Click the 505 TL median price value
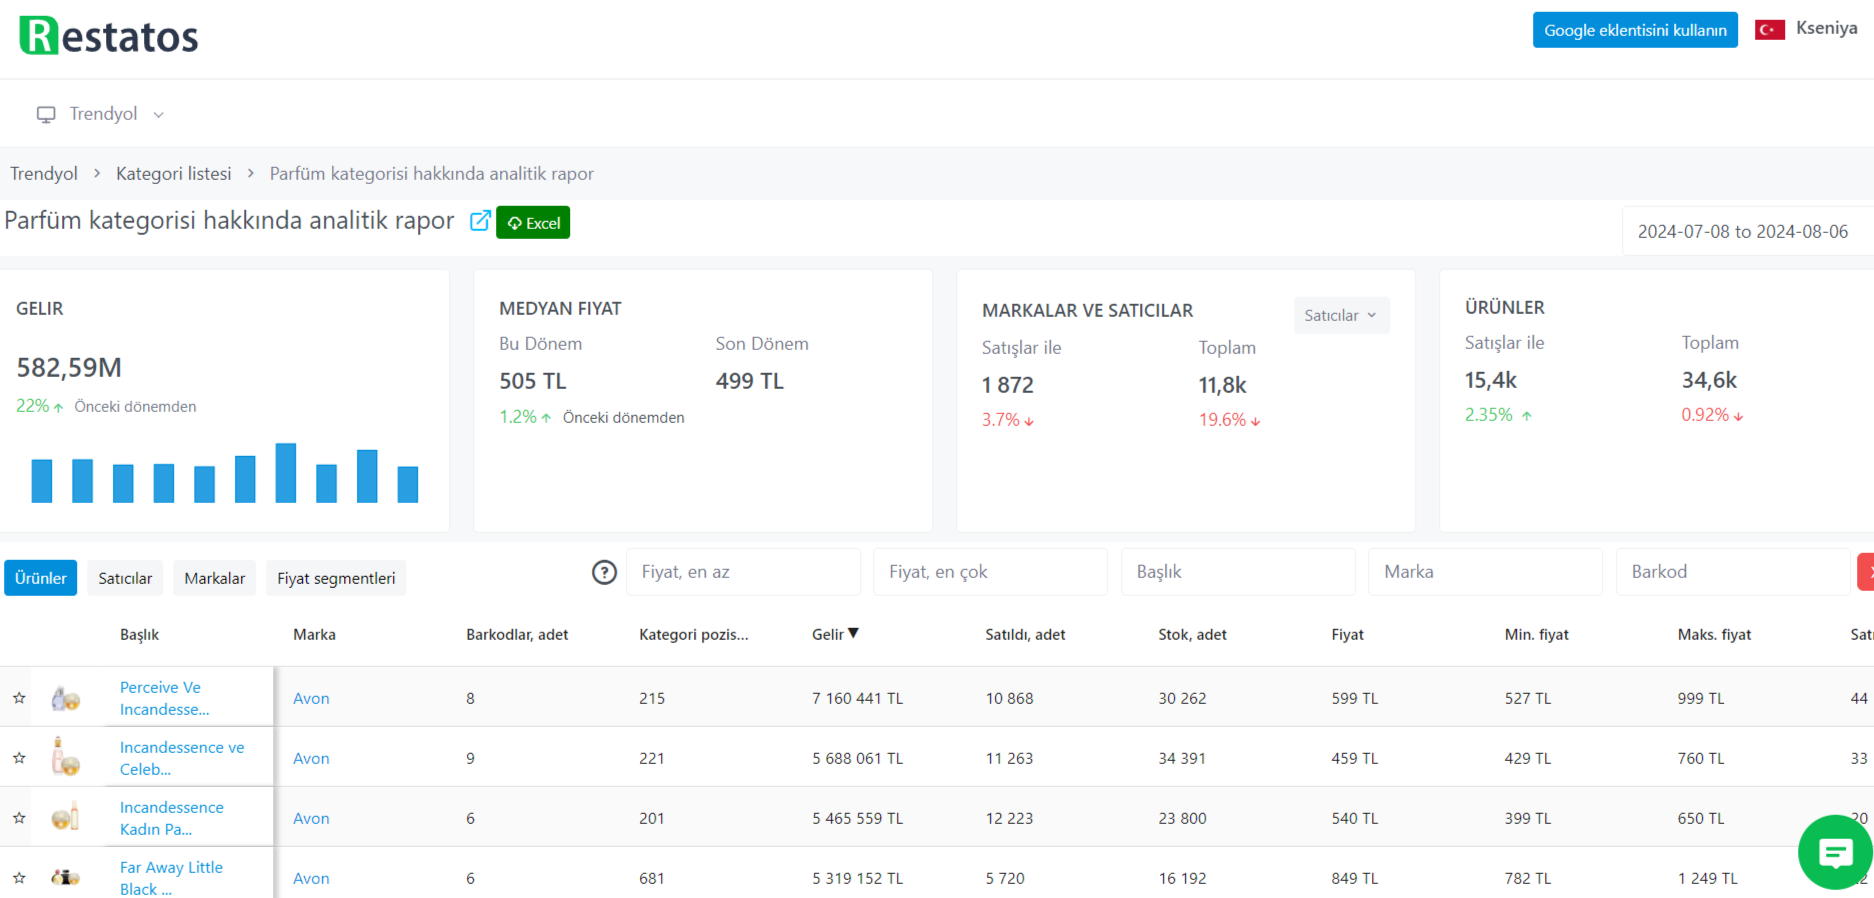 [x=533, y=381]
